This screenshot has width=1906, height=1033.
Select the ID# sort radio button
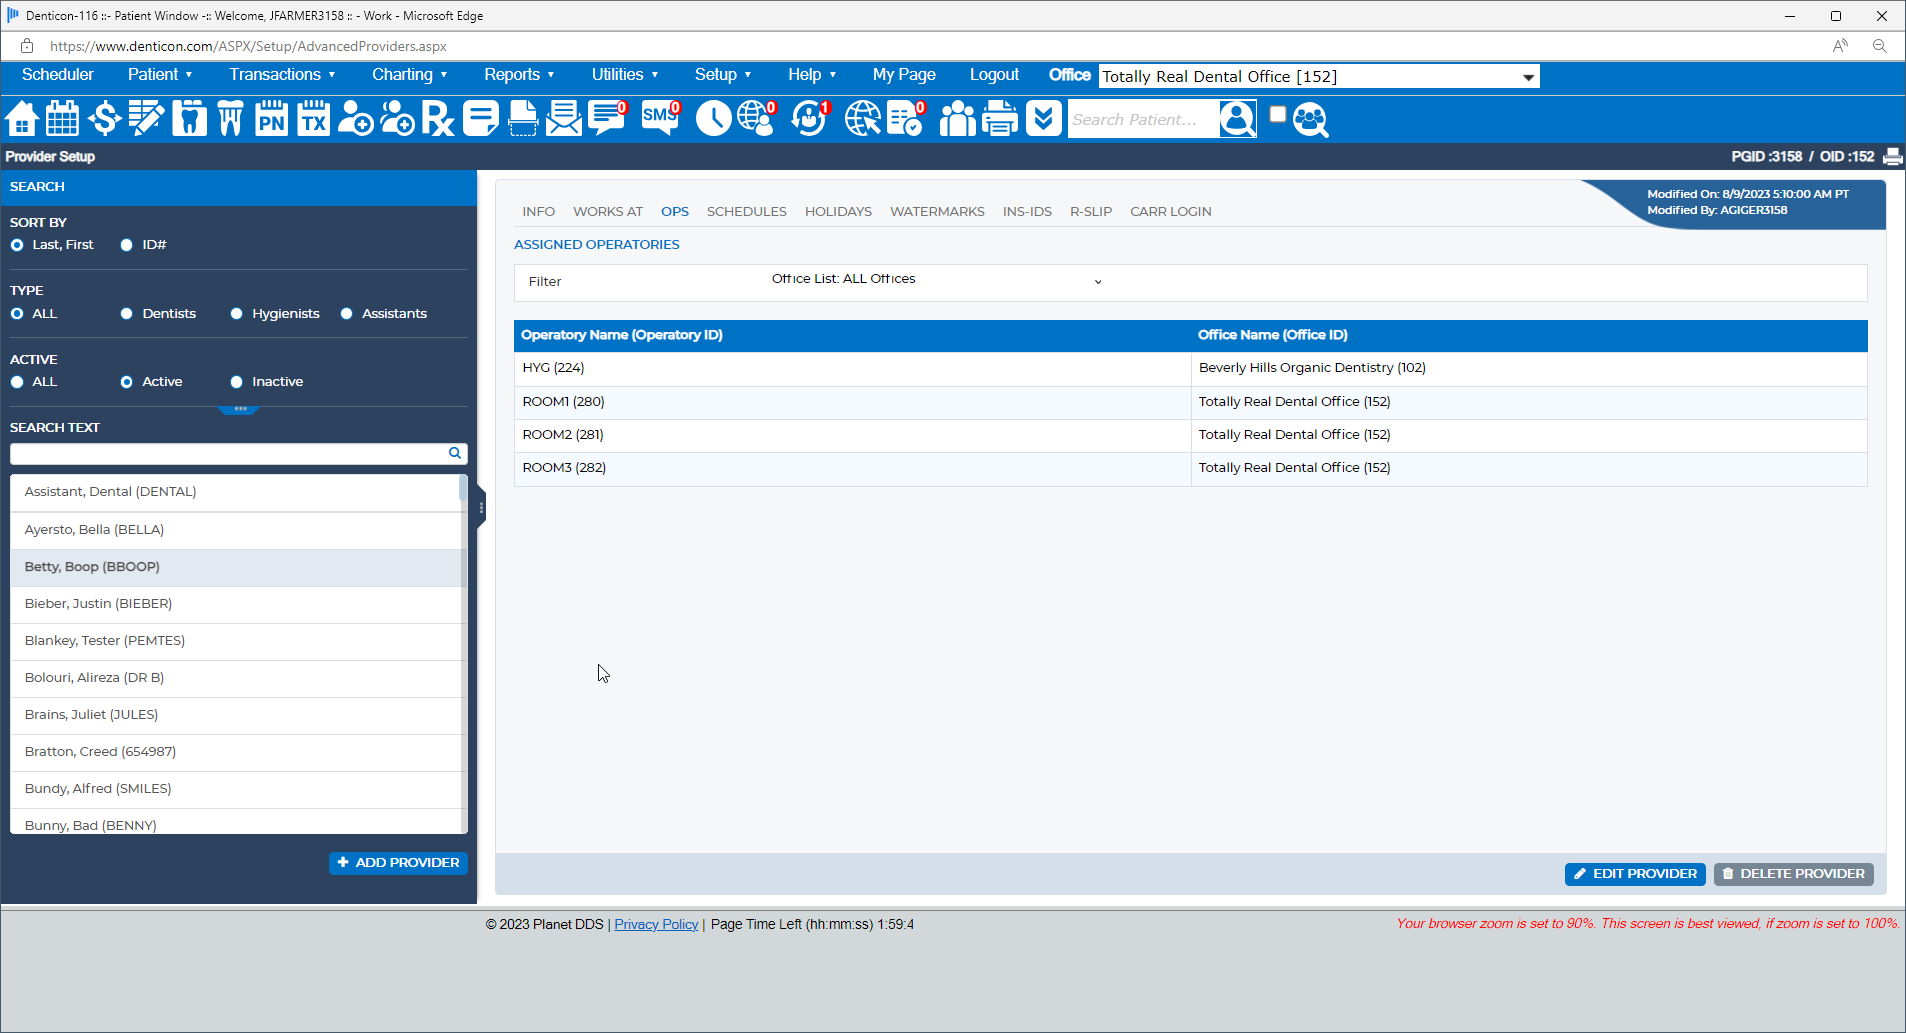pyautogui.click(x=127, y=245)
